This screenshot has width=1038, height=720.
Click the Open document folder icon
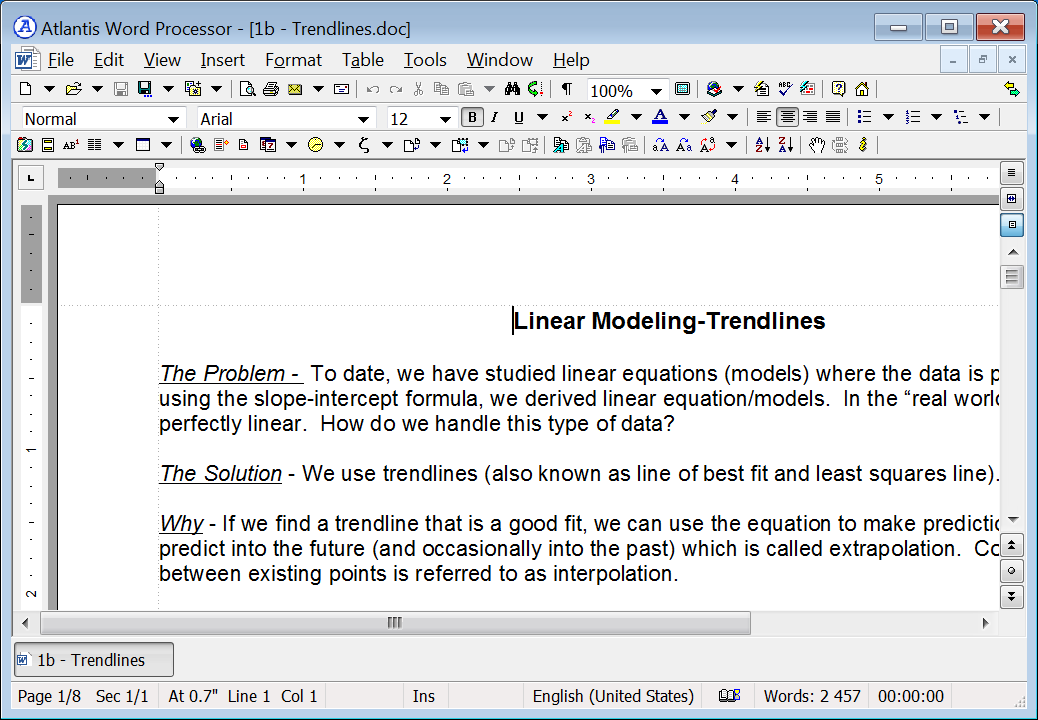tap(72, 89)
